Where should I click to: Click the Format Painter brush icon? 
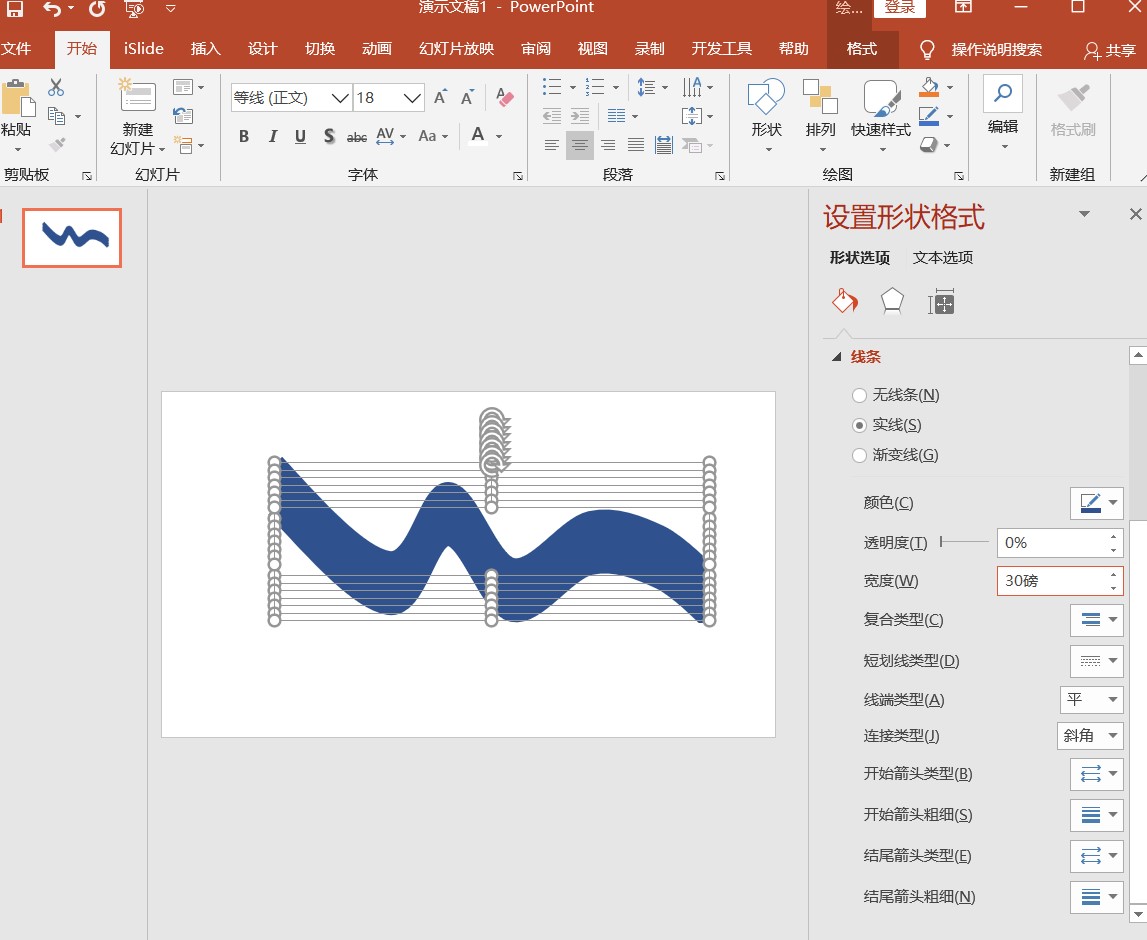click(x=57, y=145)
